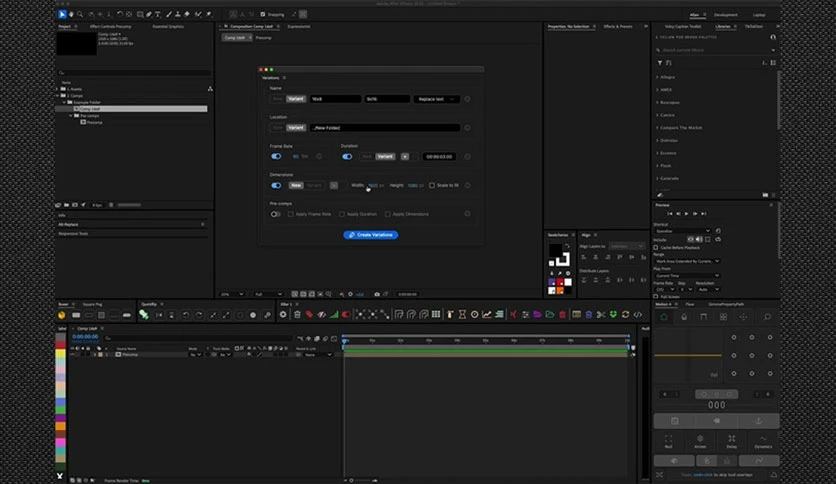Toggle the Dimensions switch
Image resolution: width=836 pixels, height=484 pixels.
click(x=276, y=185)
